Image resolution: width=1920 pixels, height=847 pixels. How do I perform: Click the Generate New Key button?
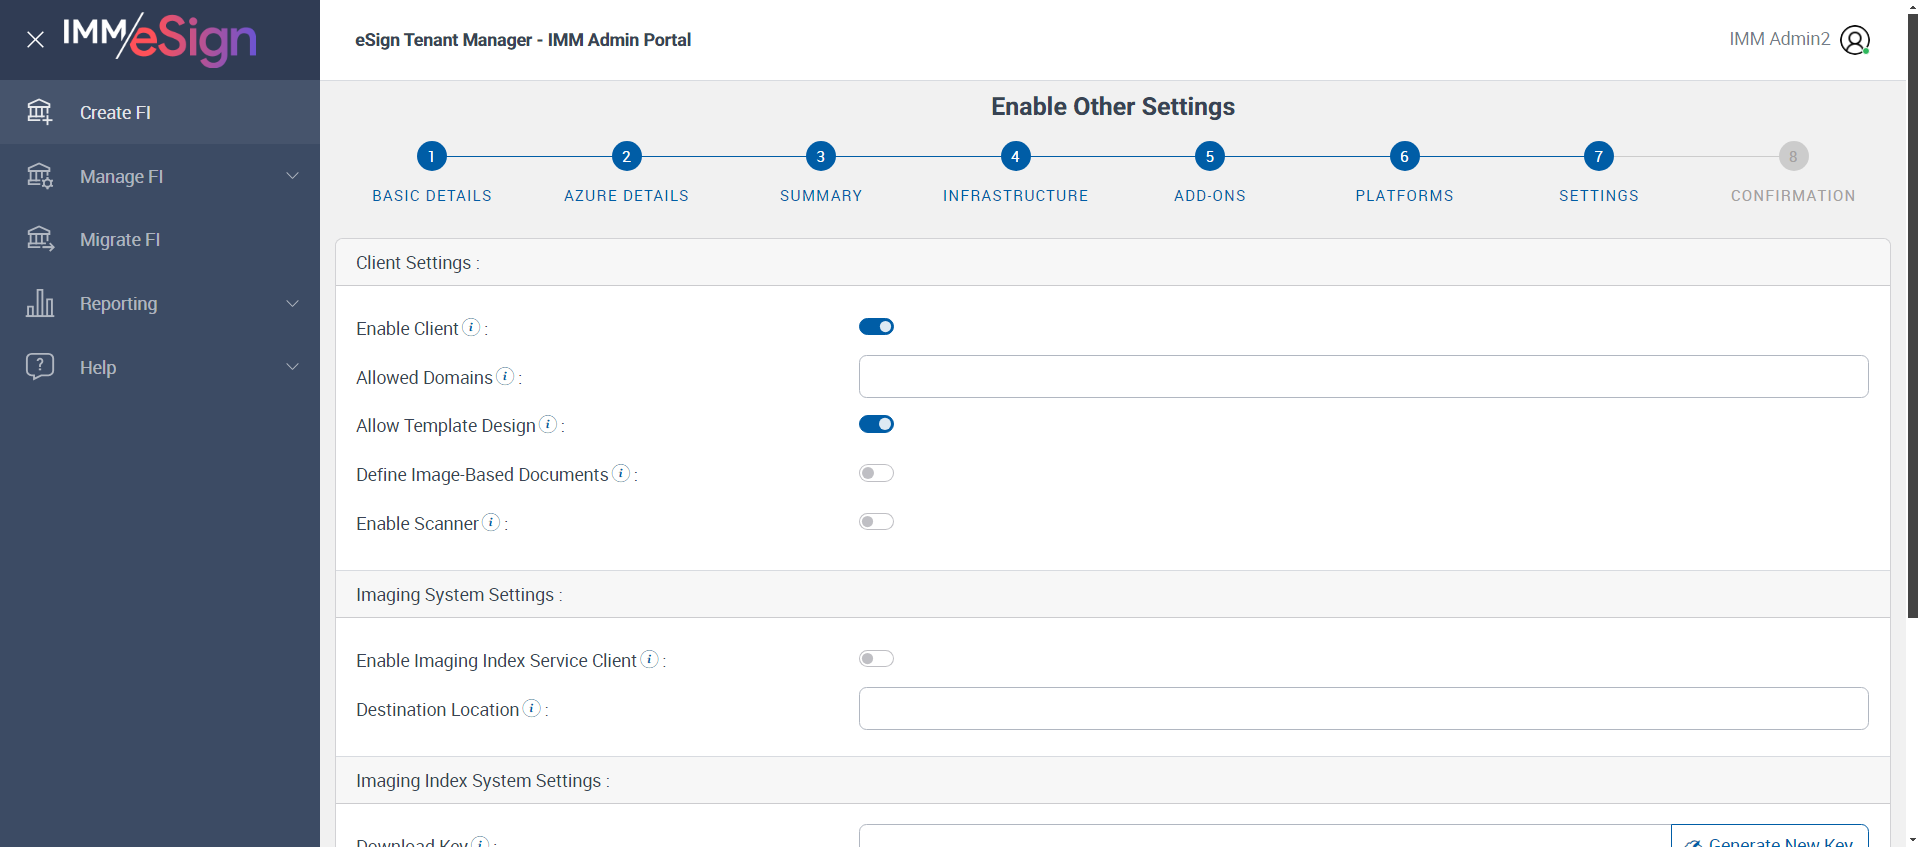tap(1770, 838)
